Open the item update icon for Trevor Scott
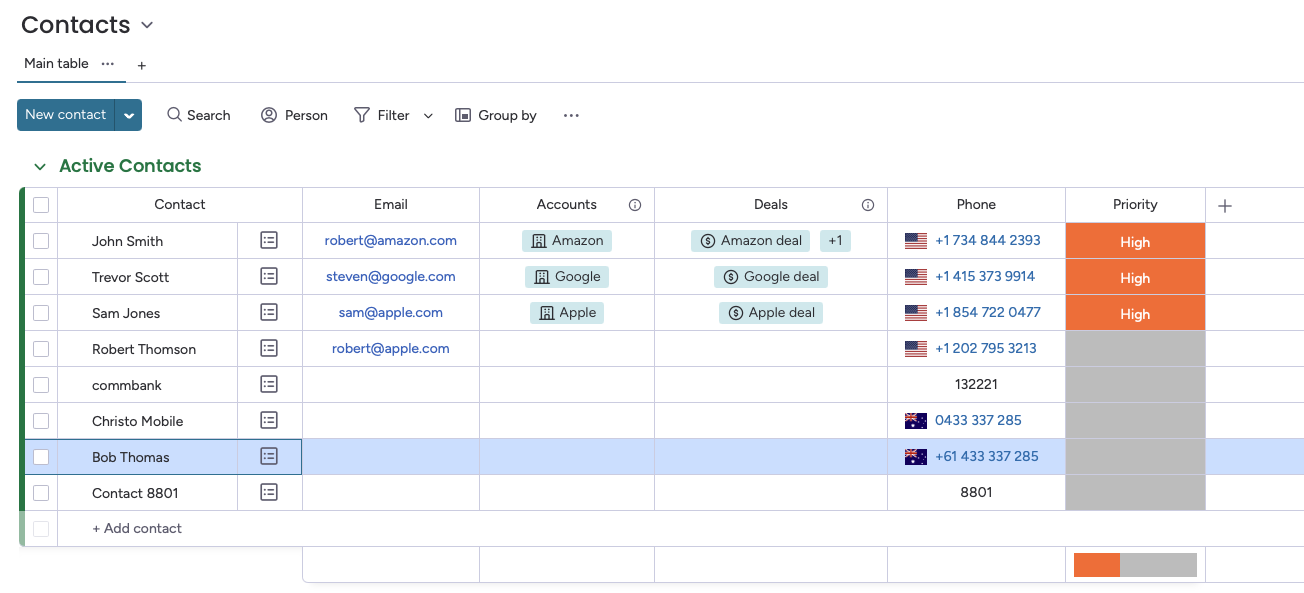The height and width of the screenshot is (593, 1304). coord(269,276)
